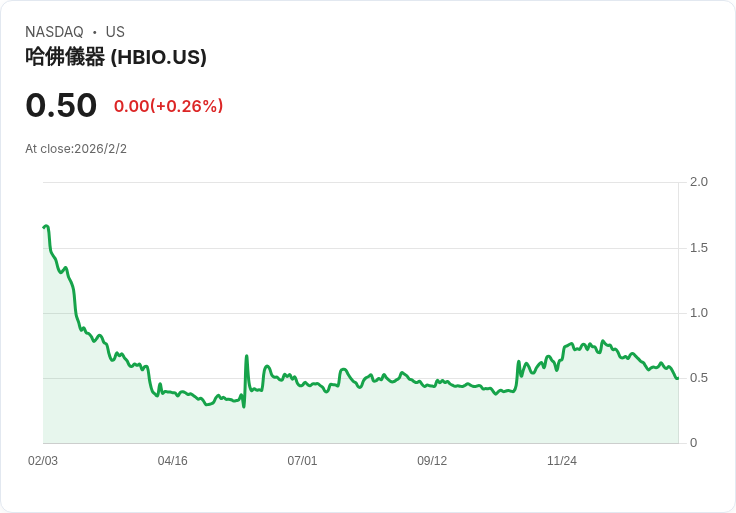Click the sharp price spike before 07/01
736x513 pixels.
pyautogui.click(x=246, y=356)
